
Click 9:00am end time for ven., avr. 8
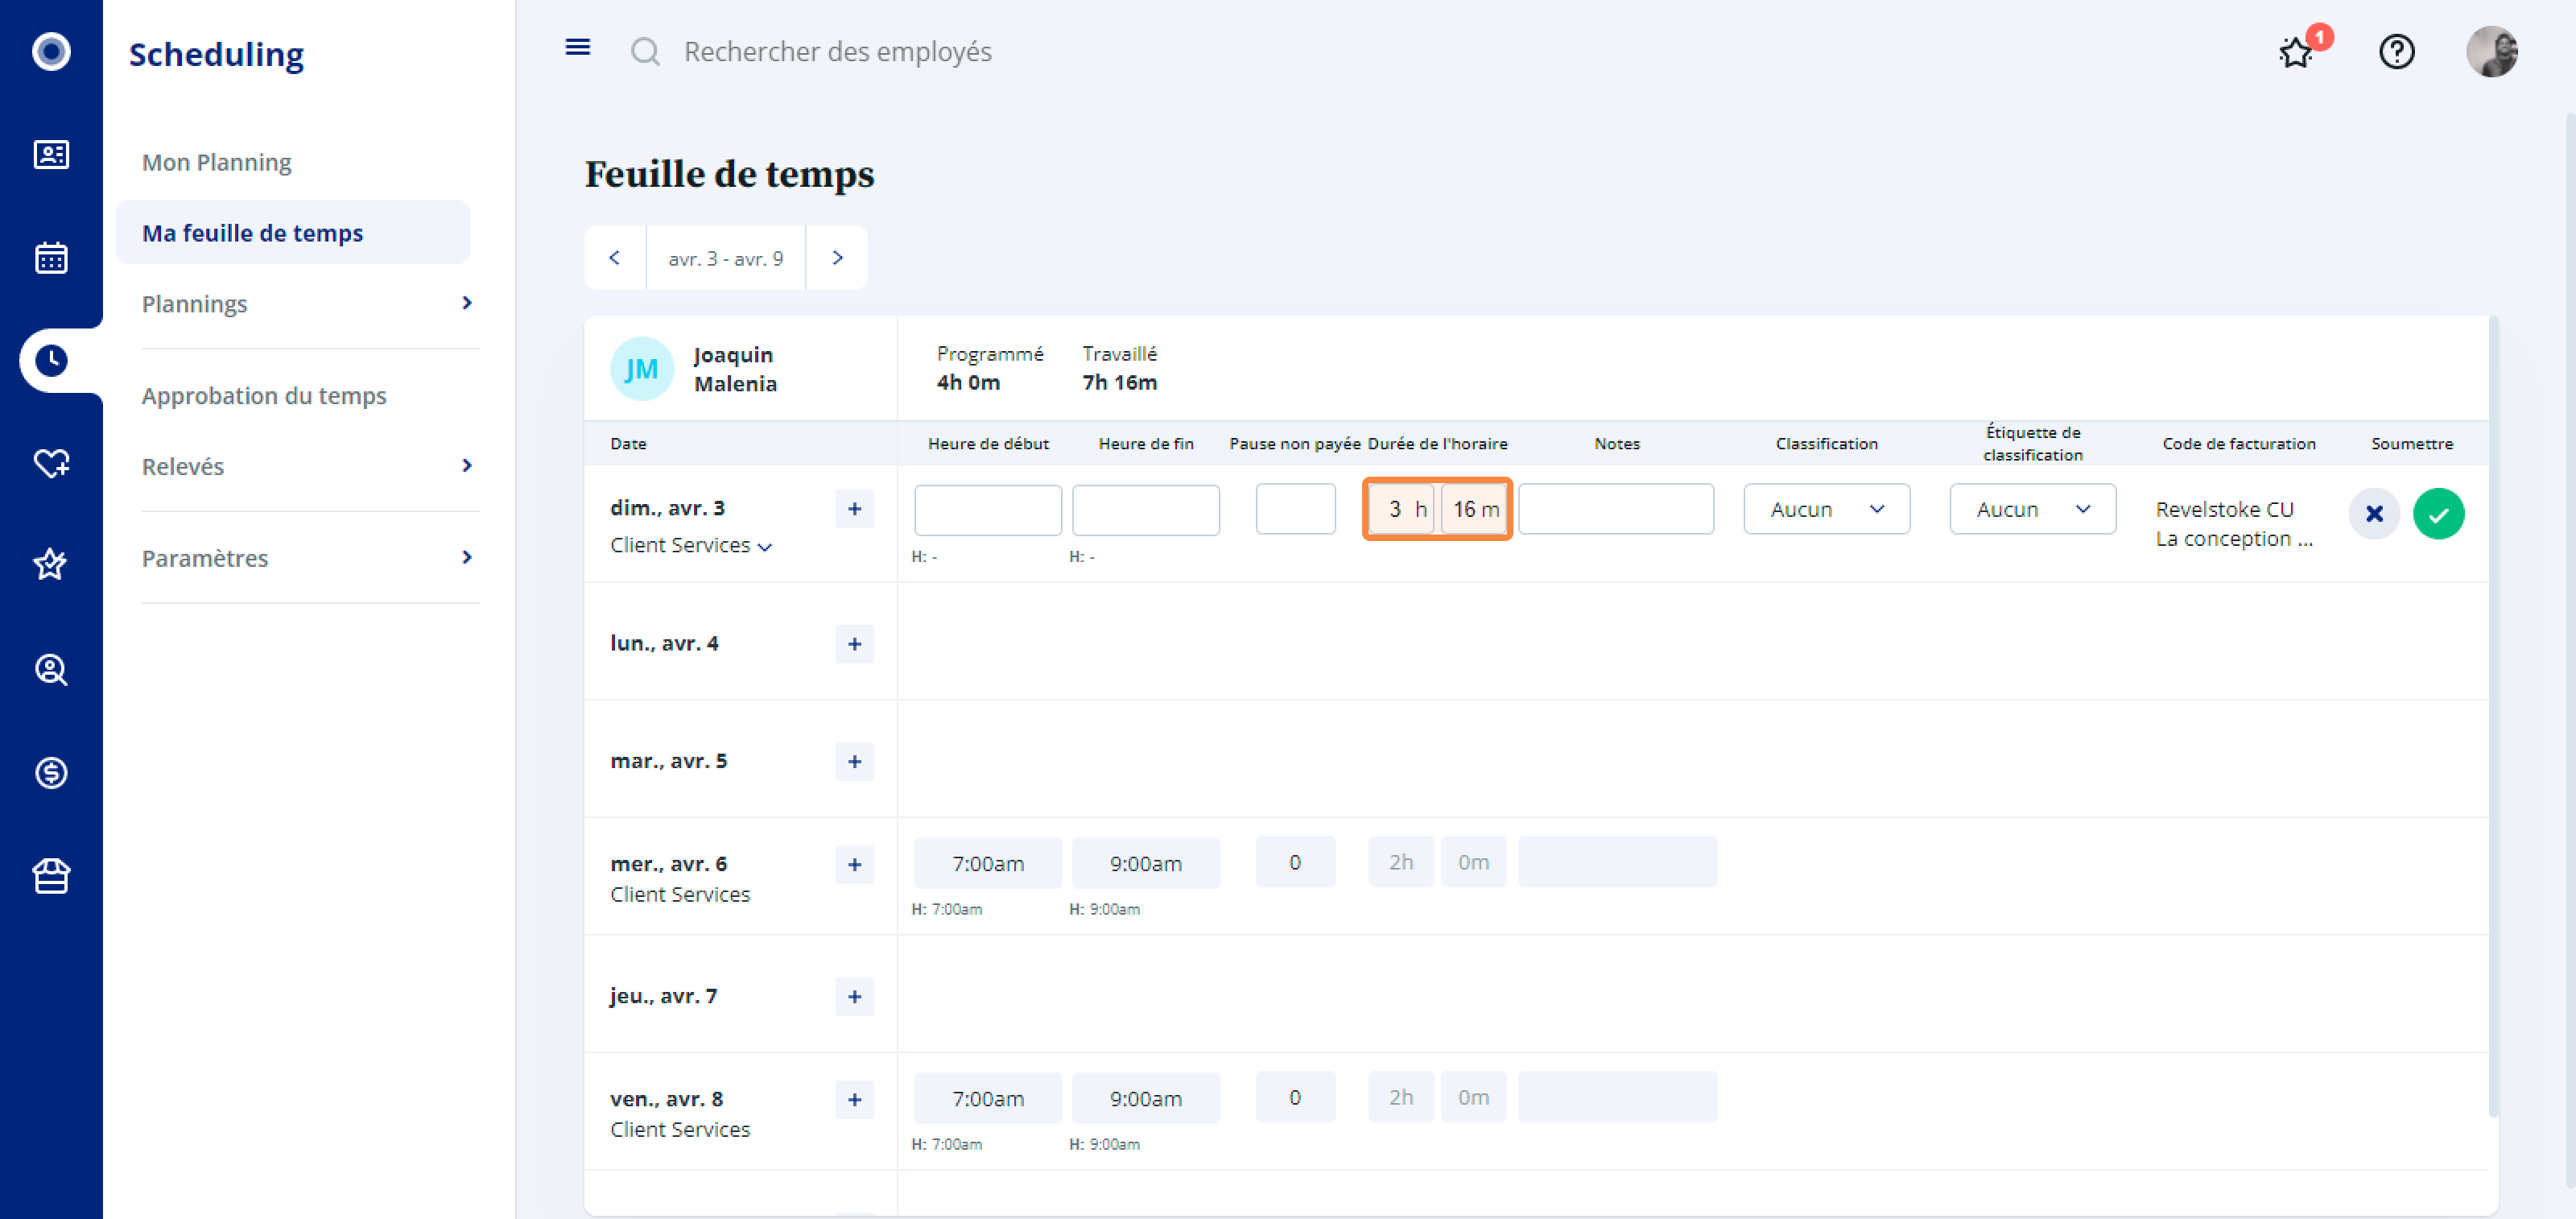[x=1146, y=1098]
